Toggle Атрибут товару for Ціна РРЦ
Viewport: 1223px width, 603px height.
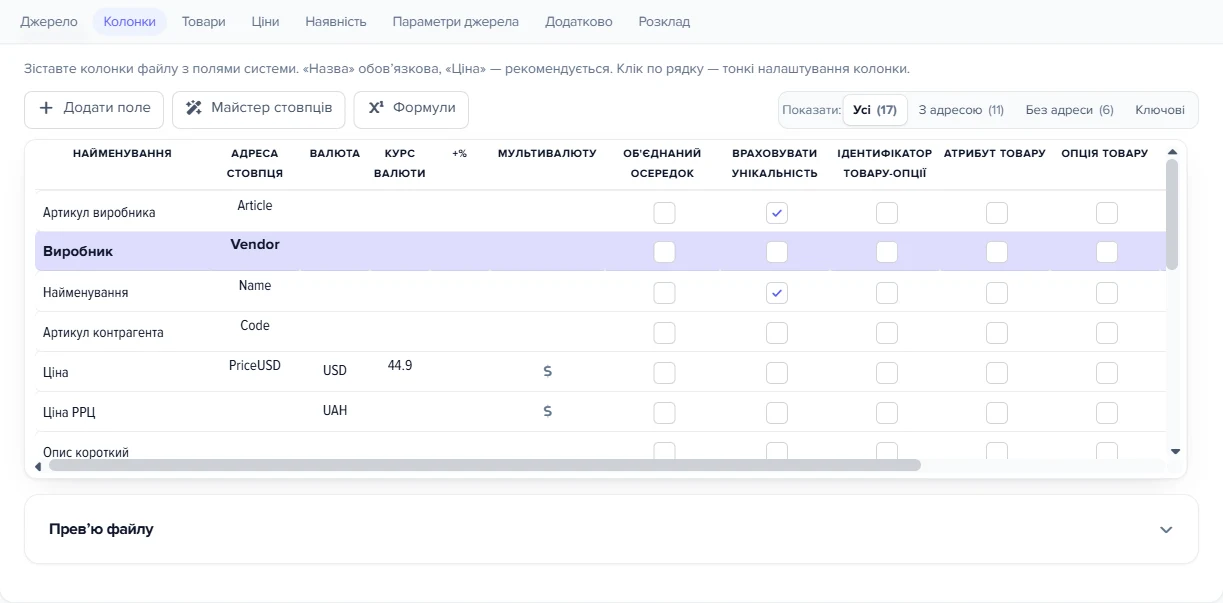[x=997, y=413]
